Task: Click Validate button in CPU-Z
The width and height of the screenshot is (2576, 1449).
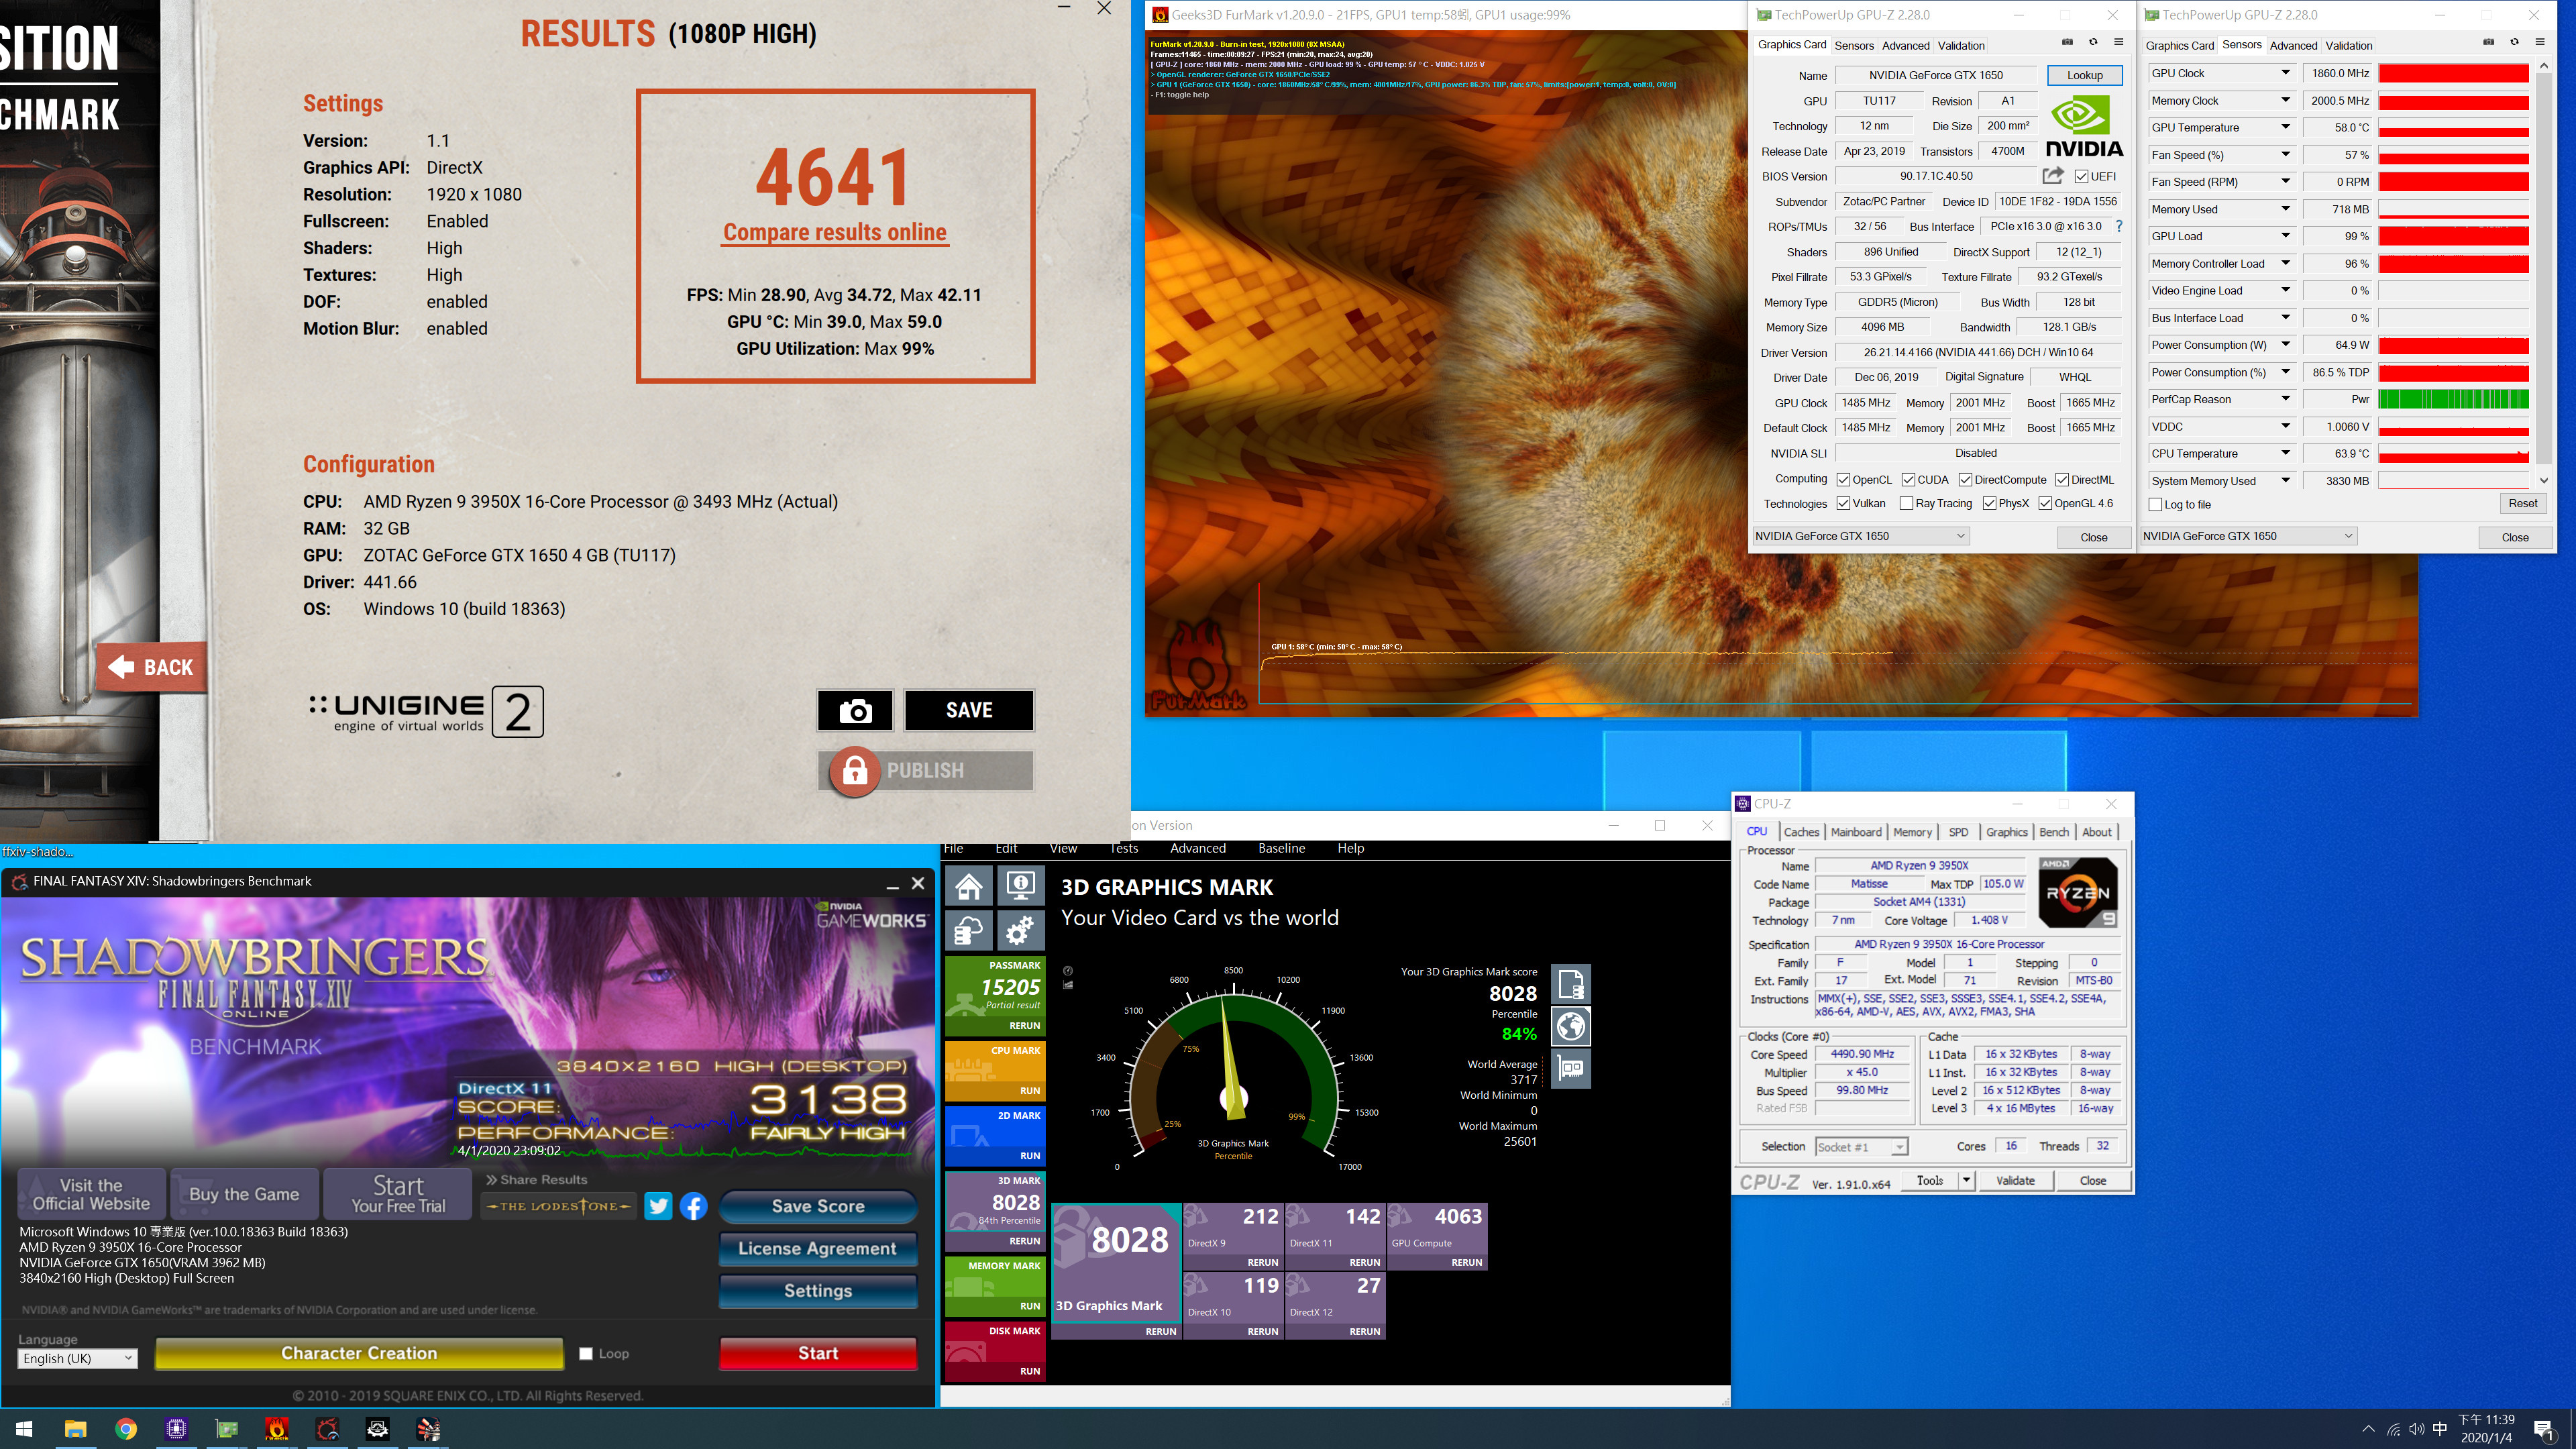Action: click(2015, 1180)
